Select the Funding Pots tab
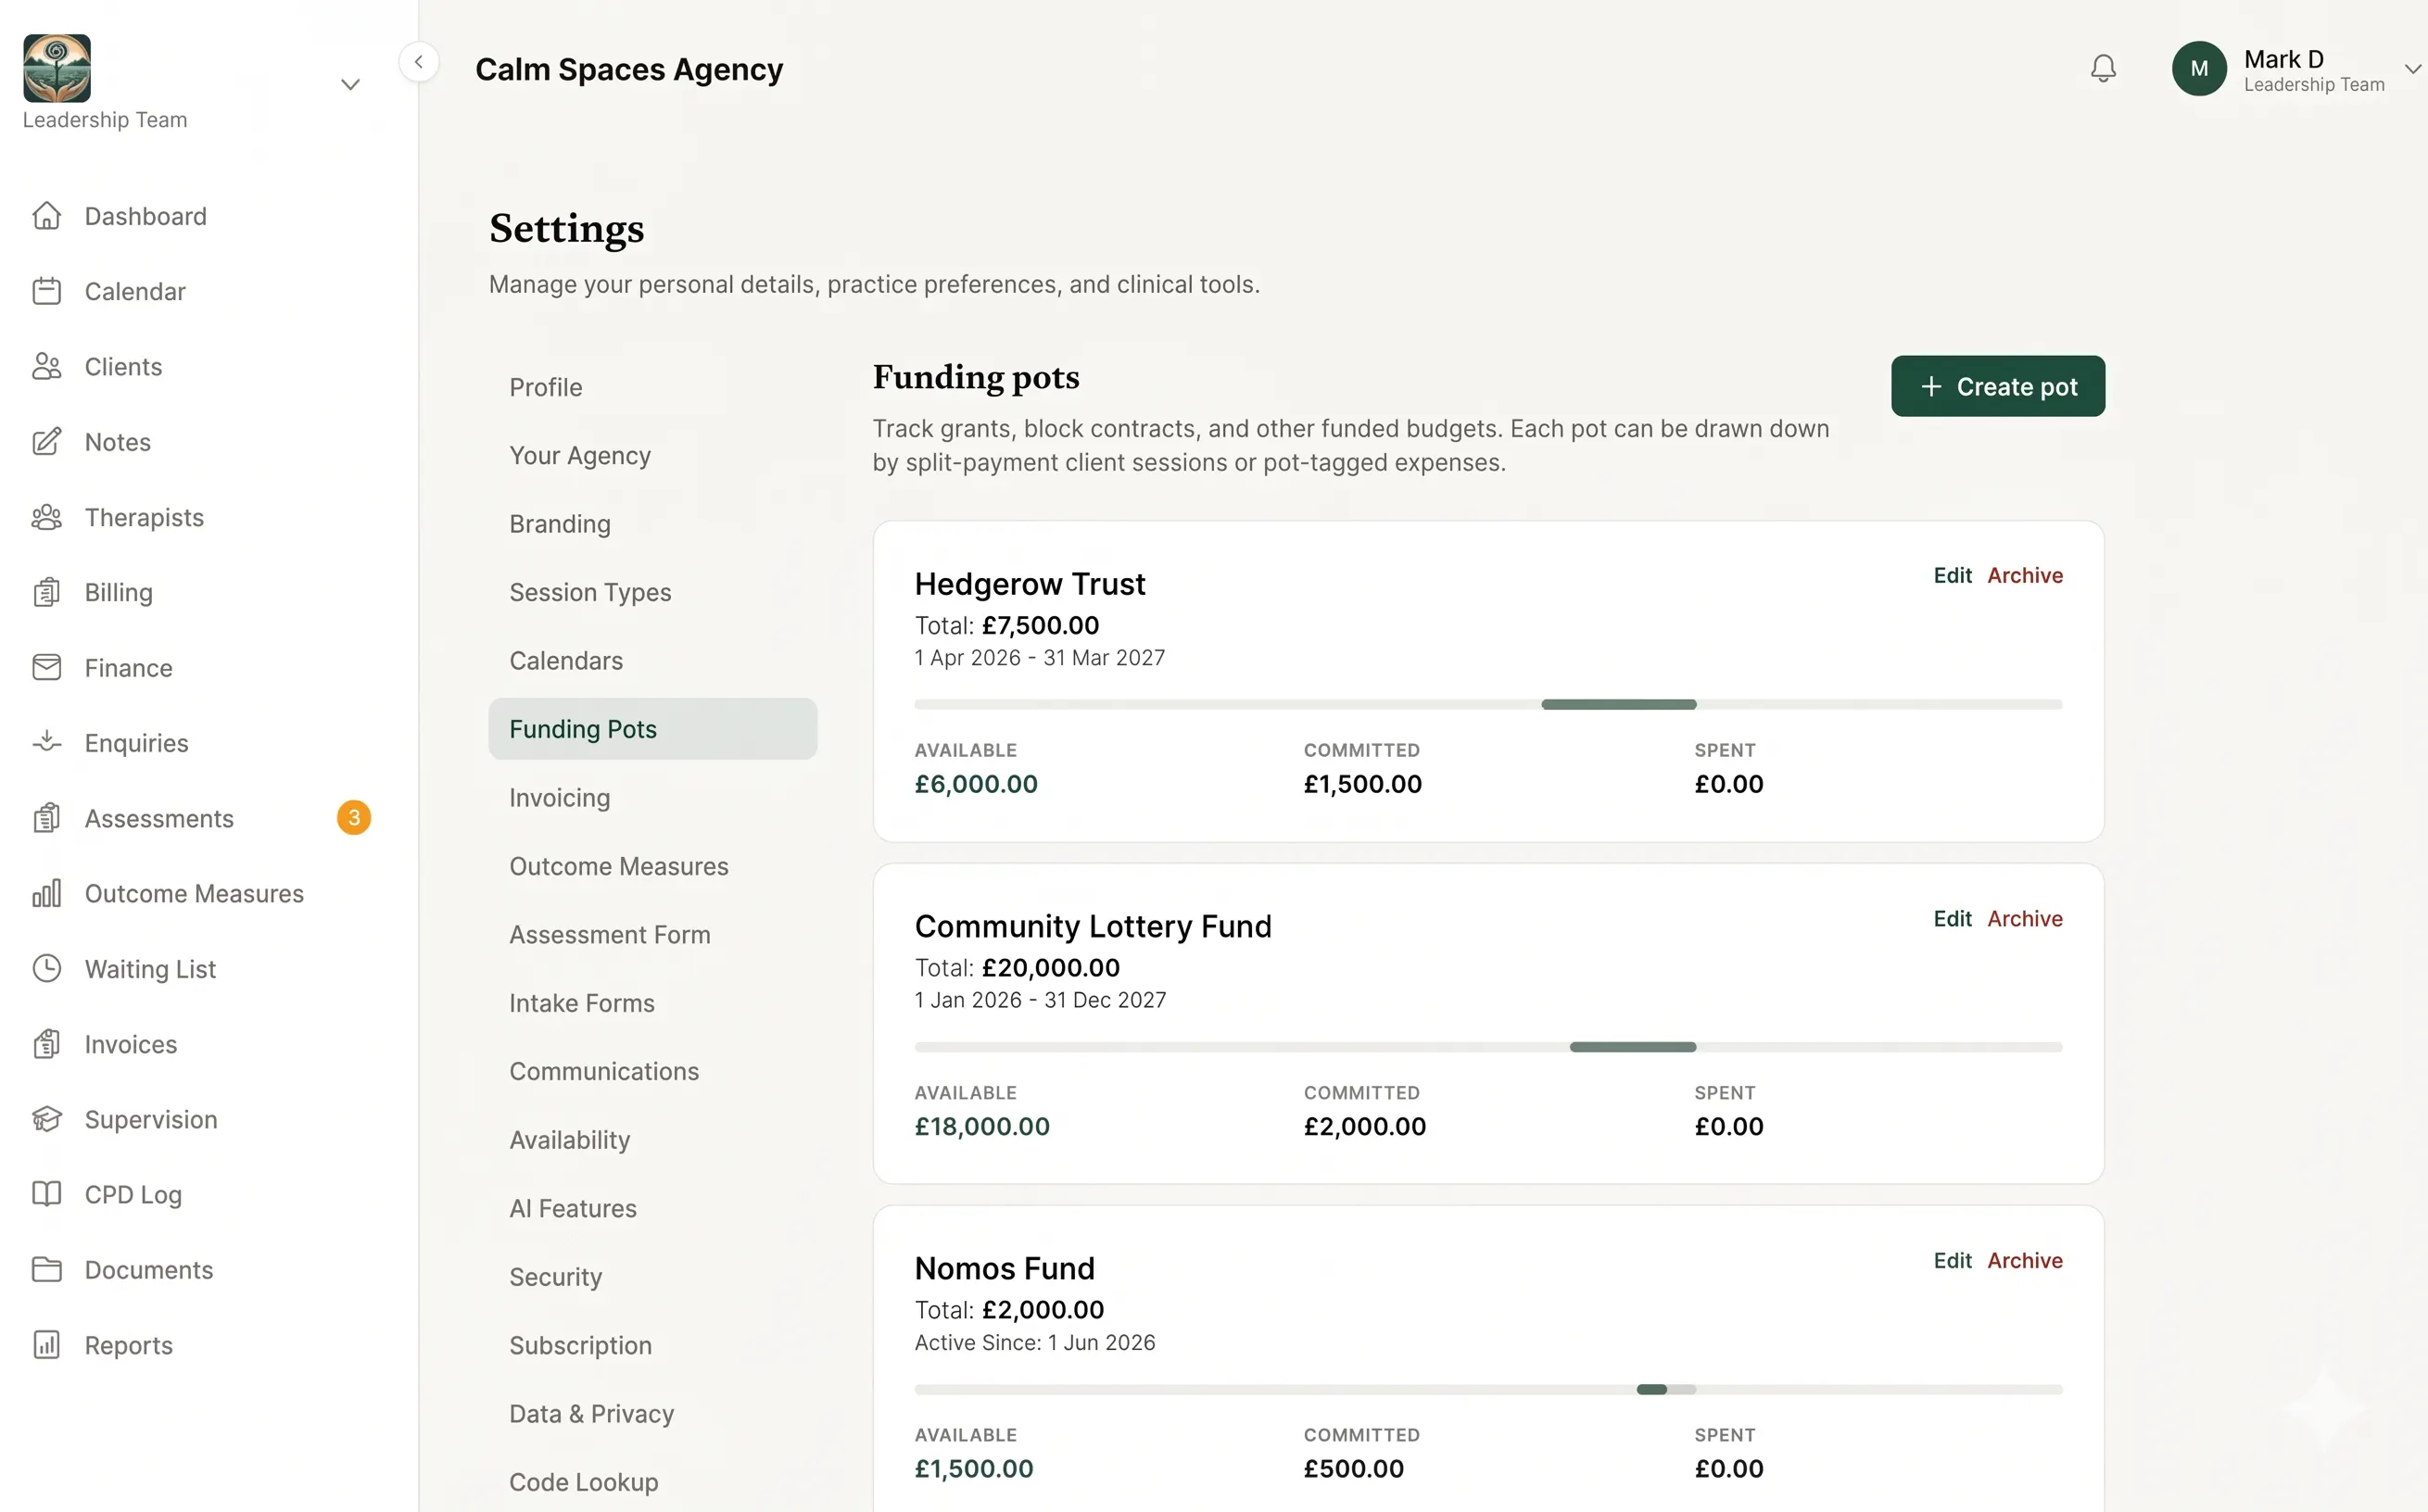Image resolution: width=2428 pixels, height=1512 pixels. (x=653, y=729)
